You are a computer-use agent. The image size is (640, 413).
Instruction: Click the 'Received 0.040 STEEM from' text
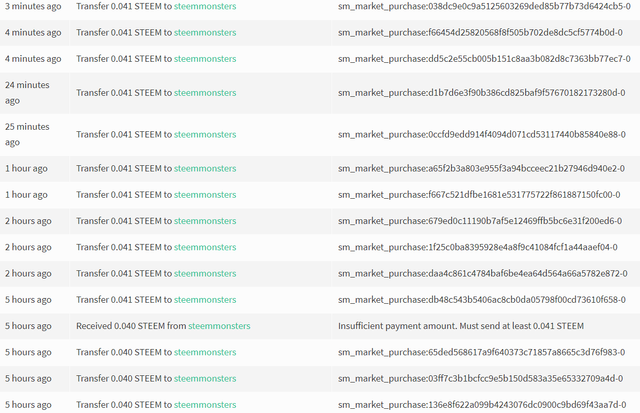[131, 326]
